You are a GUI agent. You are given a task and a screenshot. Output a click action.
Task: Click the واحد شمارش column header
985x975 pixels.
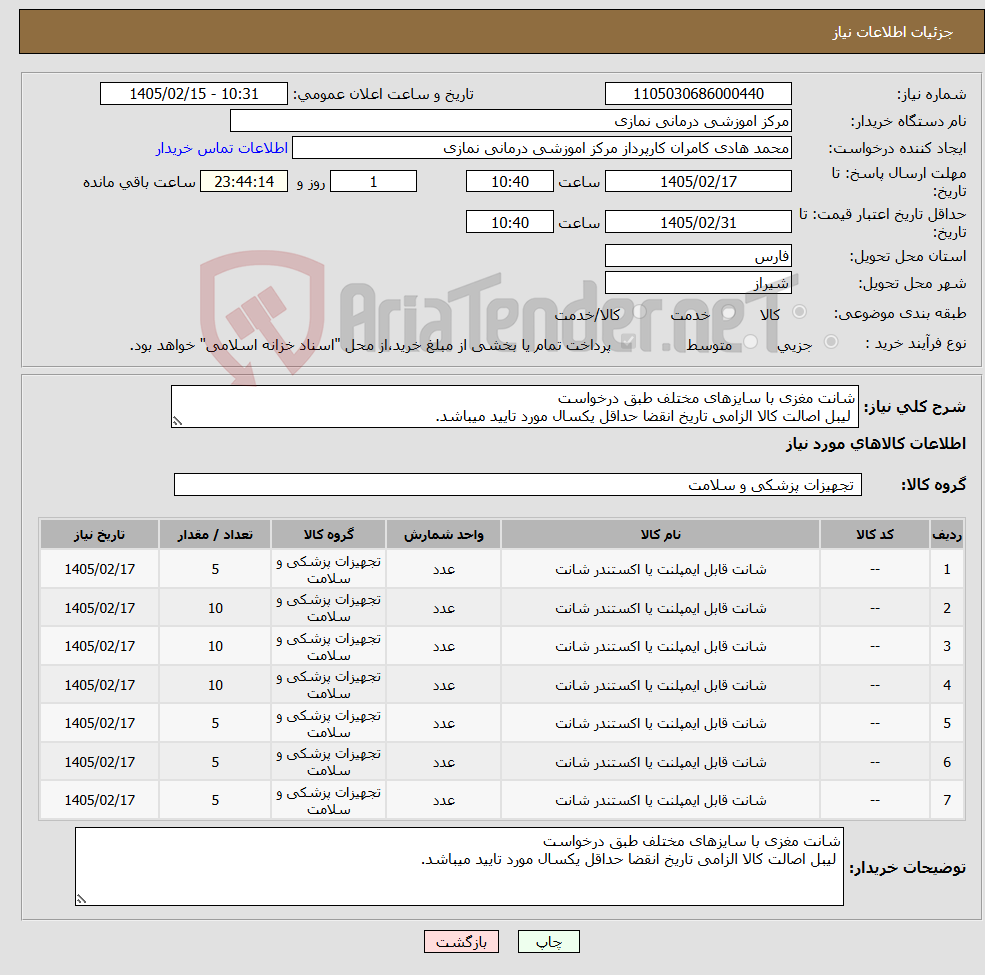pos(444,534)
